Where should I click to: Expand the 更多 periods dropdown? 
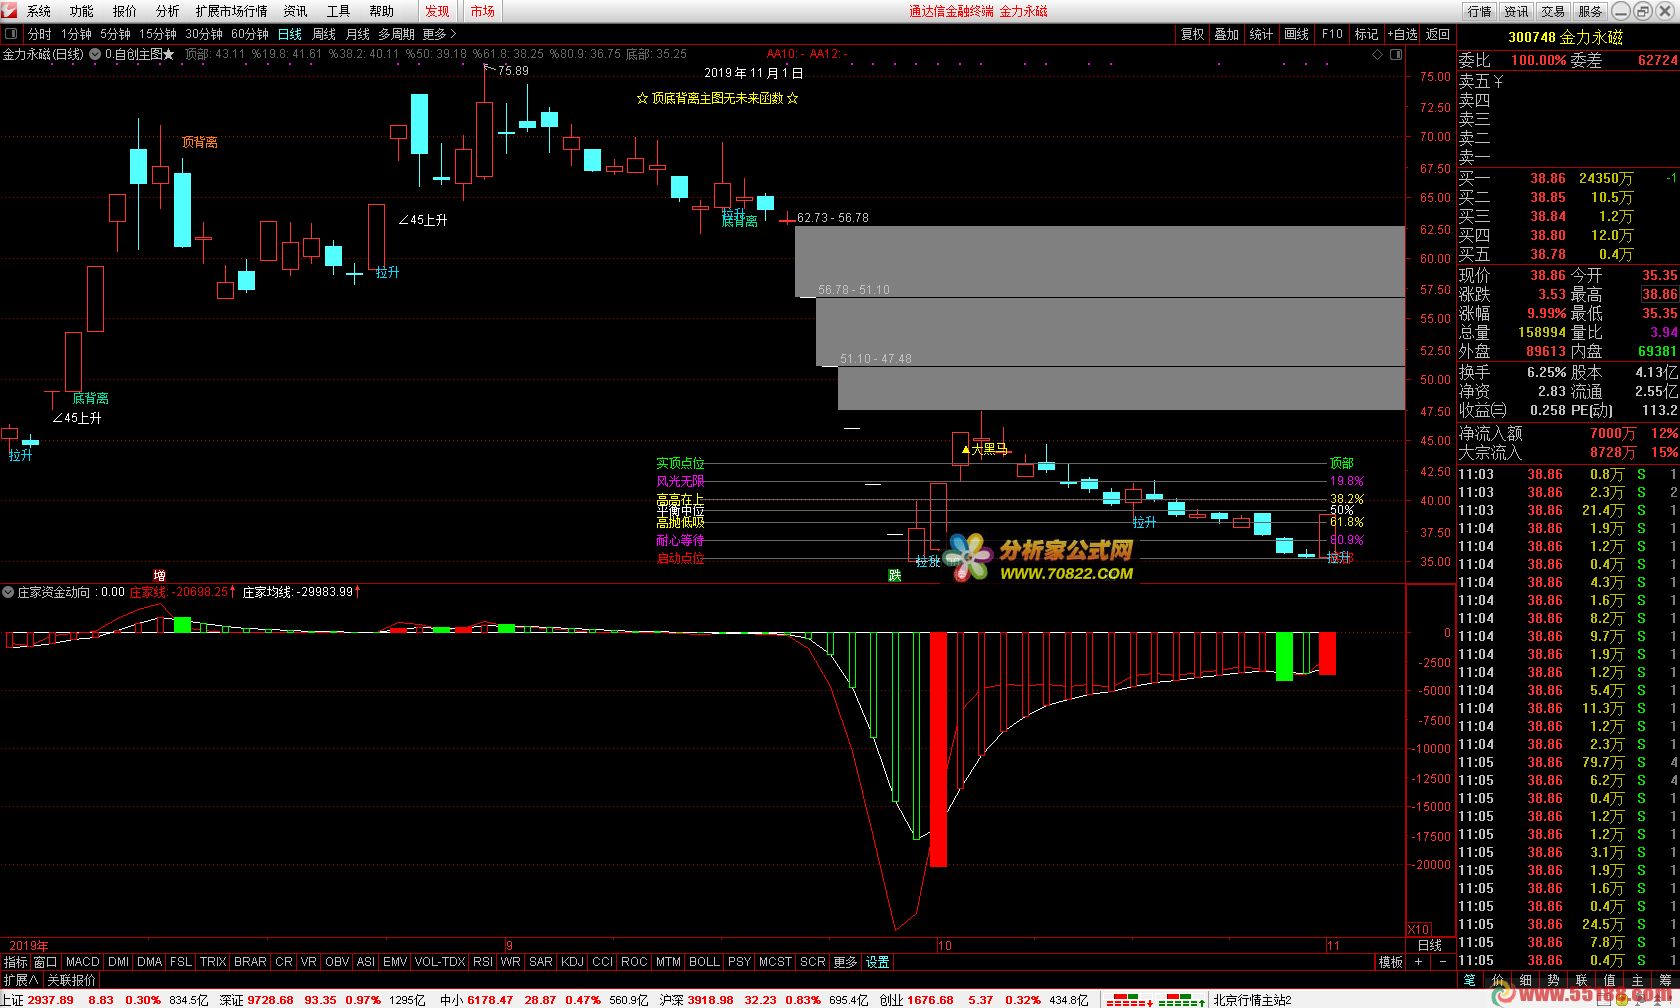click(439, 34)
